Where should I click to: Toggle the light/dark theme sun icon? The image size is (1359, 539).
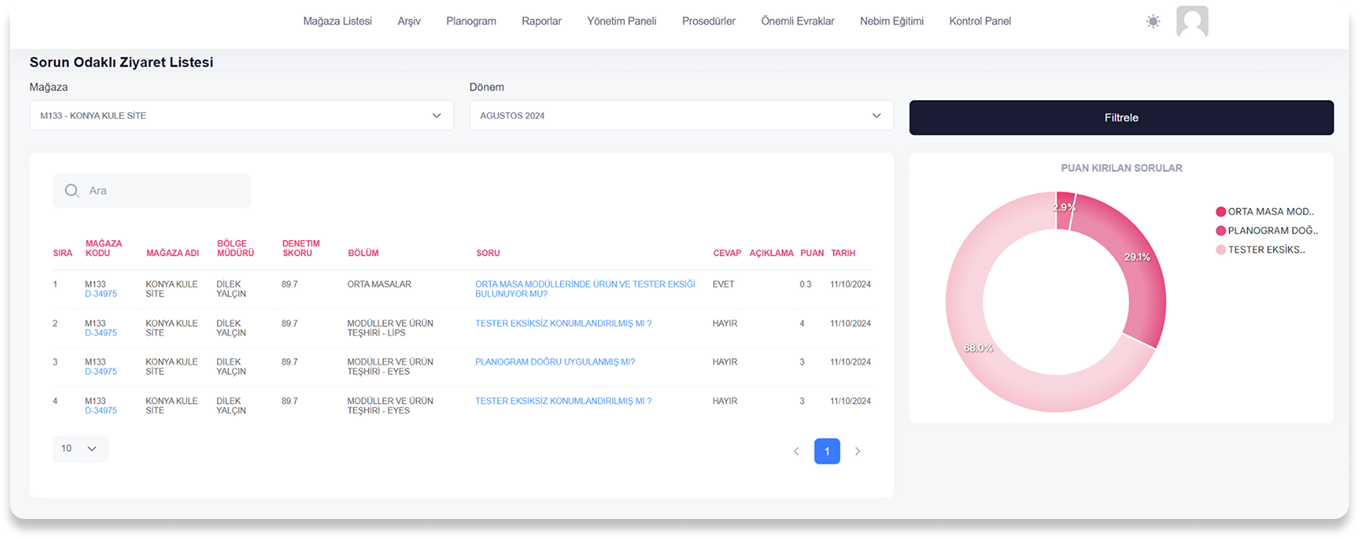(x=1153, y=21)
